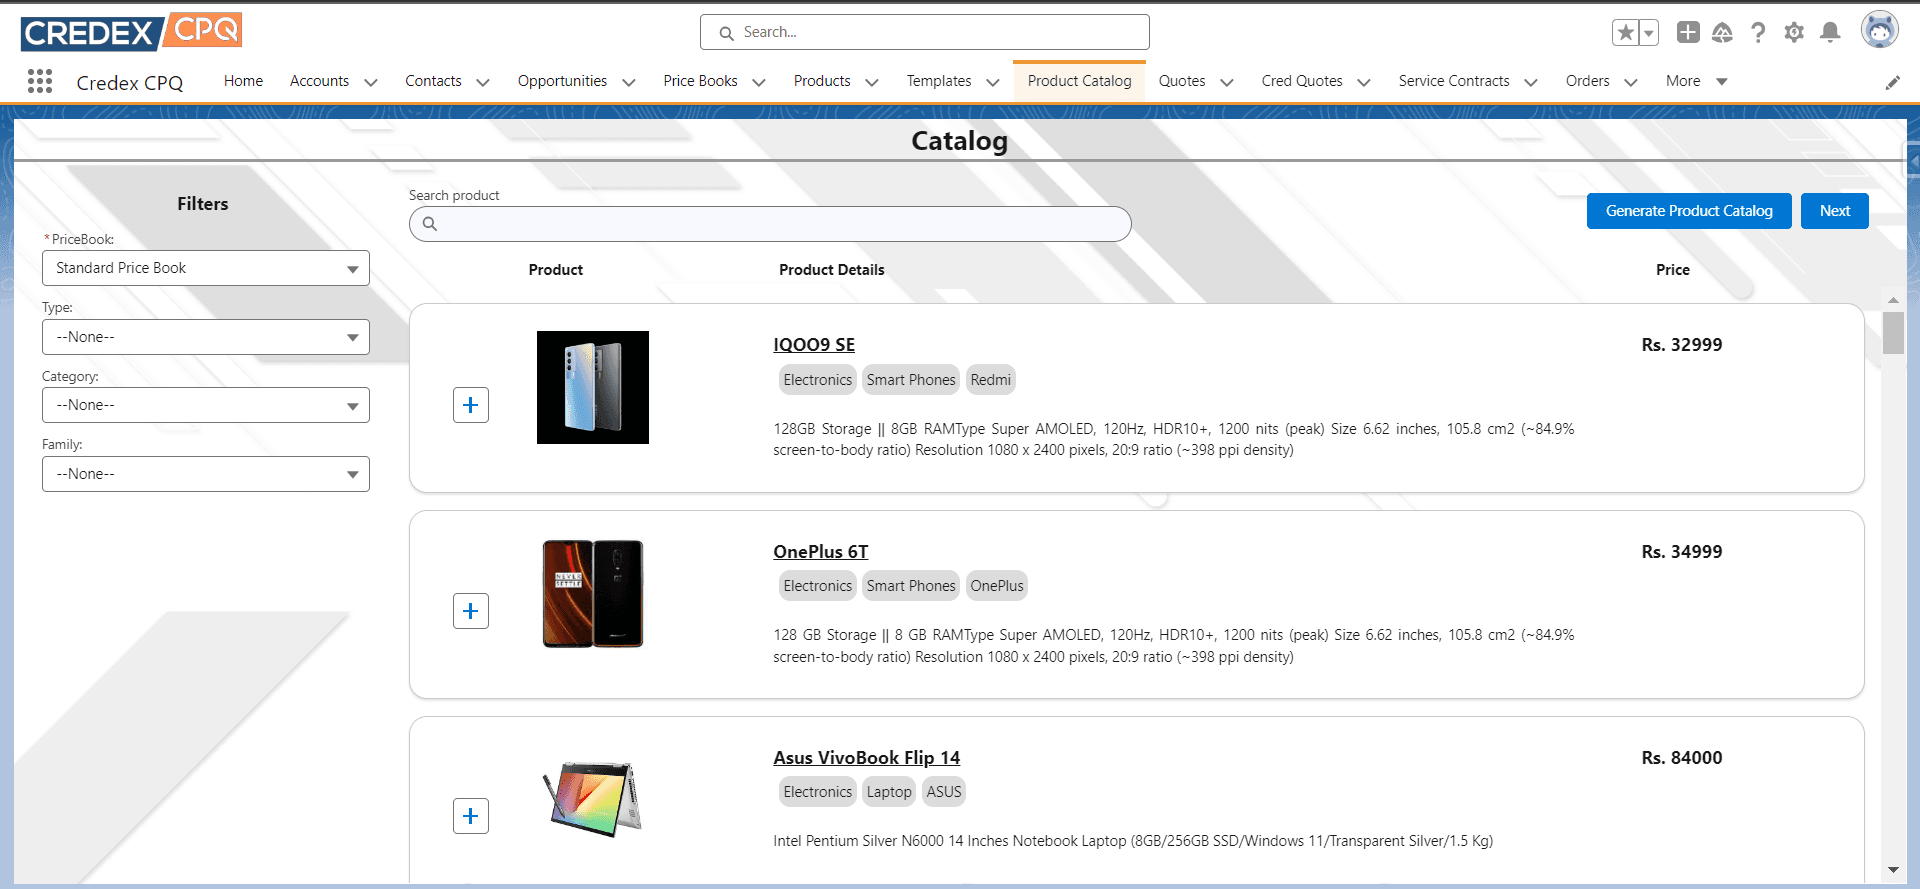Image resolution: width=1920 pixels, height=889 pixels.
Task: Click the OnePlus 6T product image
Action: coord(593,594)
